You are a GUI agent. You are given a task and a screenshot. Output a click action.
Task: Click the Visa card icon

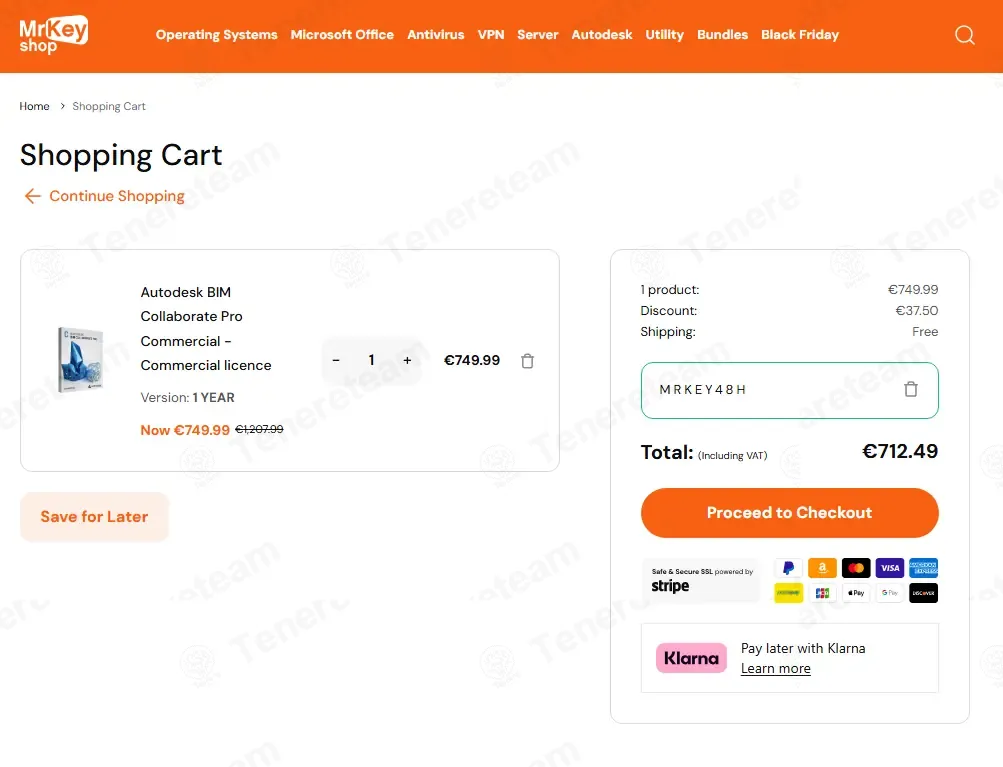click(889, 568)
